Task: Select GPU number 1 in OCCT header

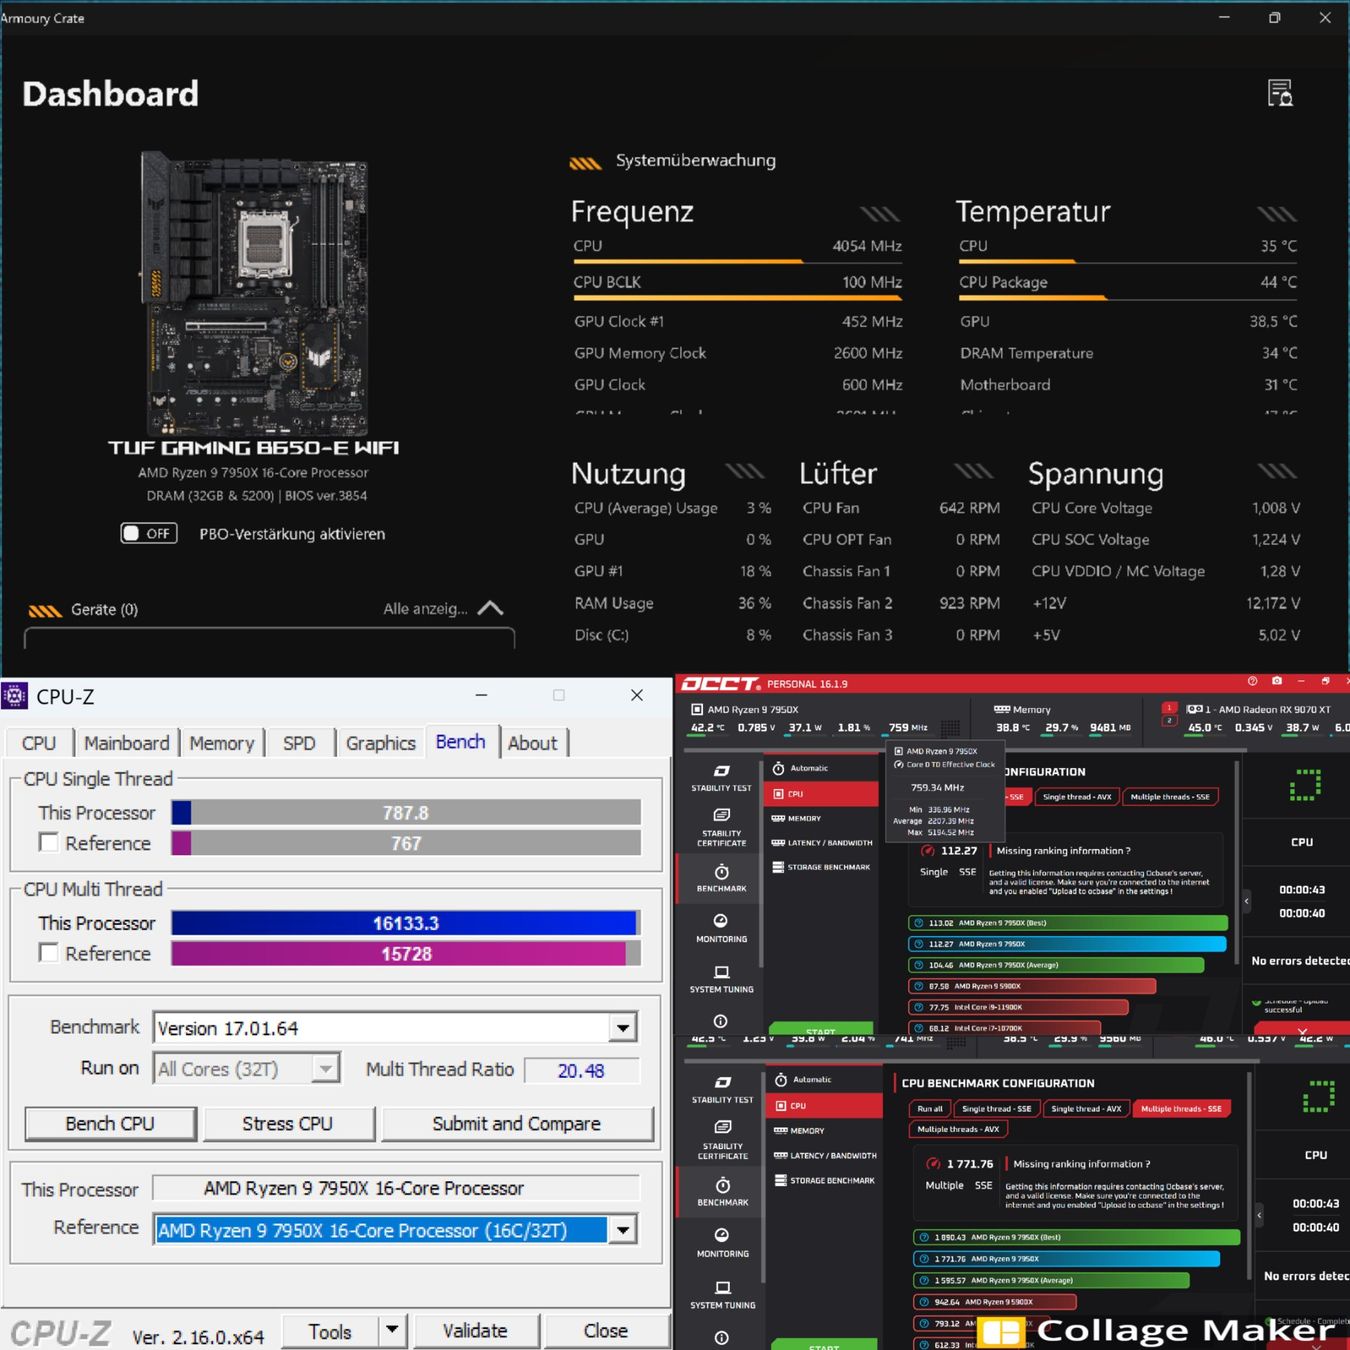Action: tap(1168, 708)
